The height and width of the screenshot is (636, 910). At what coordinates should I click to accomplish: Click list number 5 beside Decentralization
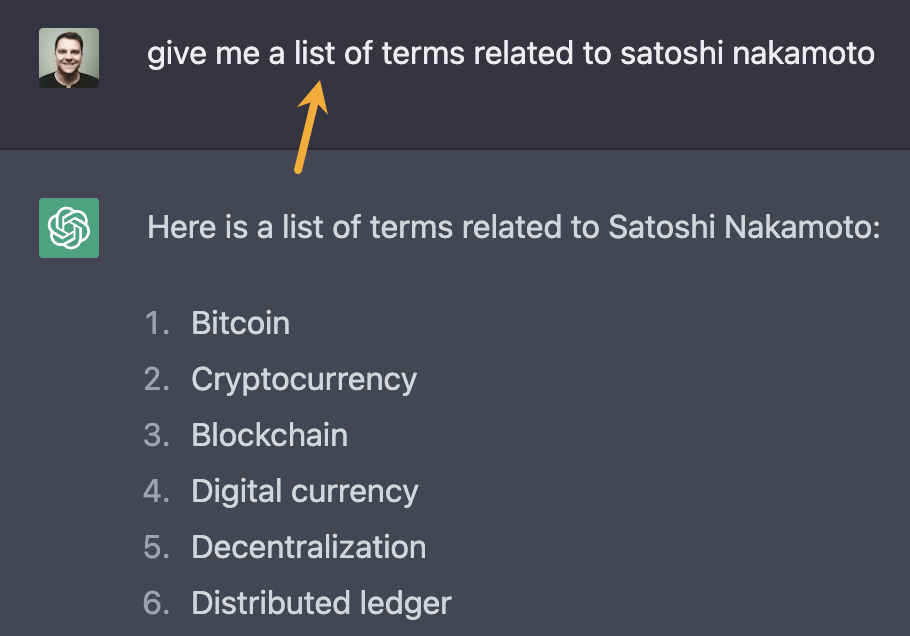(157, 548)
